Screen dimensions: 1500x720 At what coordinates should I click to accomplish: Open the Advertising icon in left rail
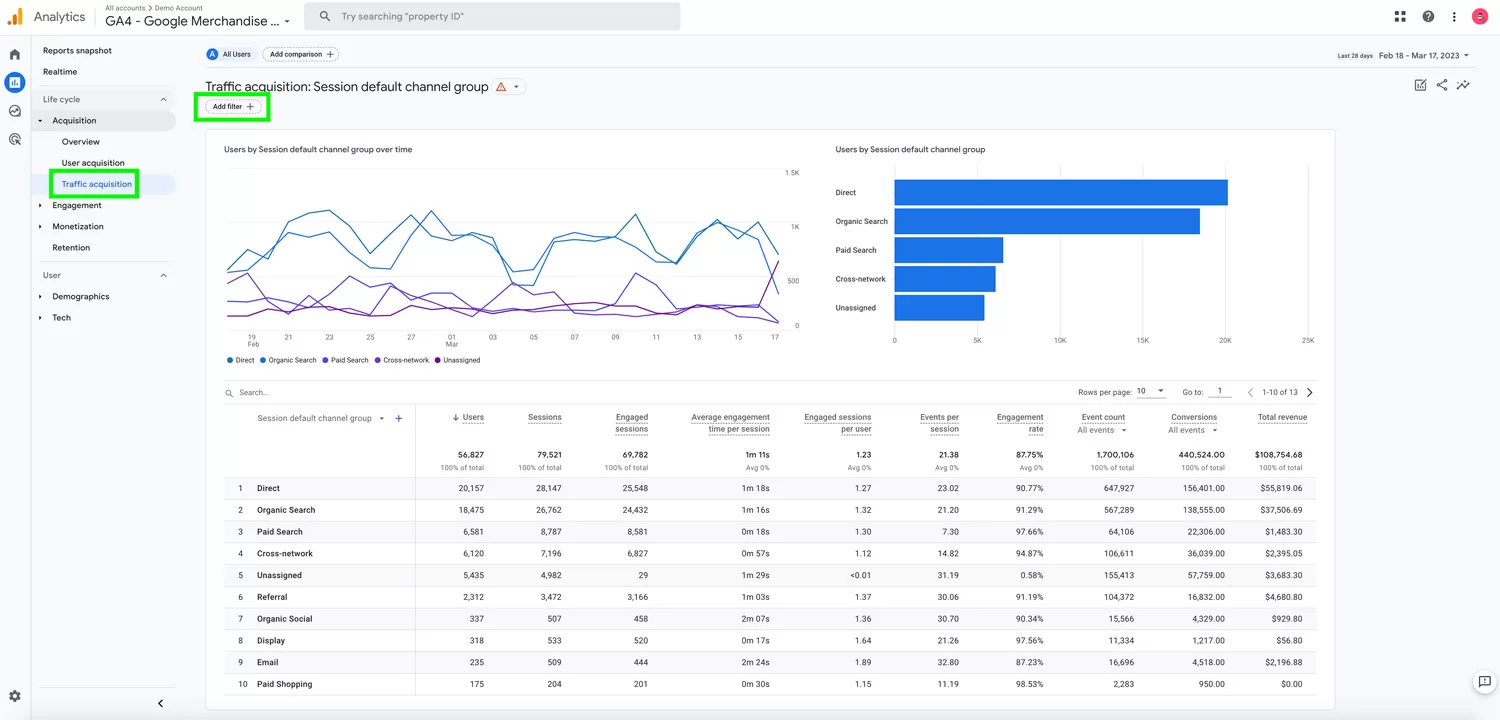[15, 139]
